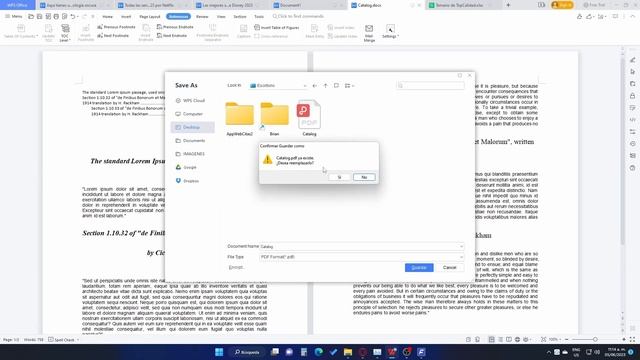The width and height of the screenshot is (640, 360).
Task: Select the Catalog PDF file
Action: pos(309,118)
